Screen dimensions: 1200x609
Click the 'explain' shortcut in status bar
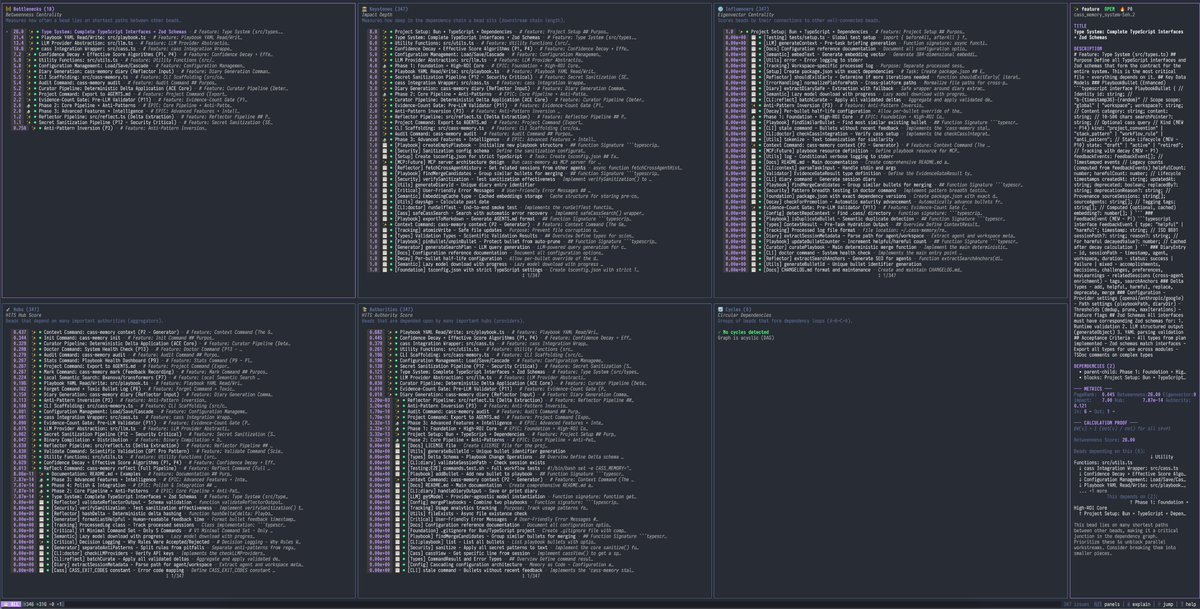pyautogui.click(x=1141, y=604)
